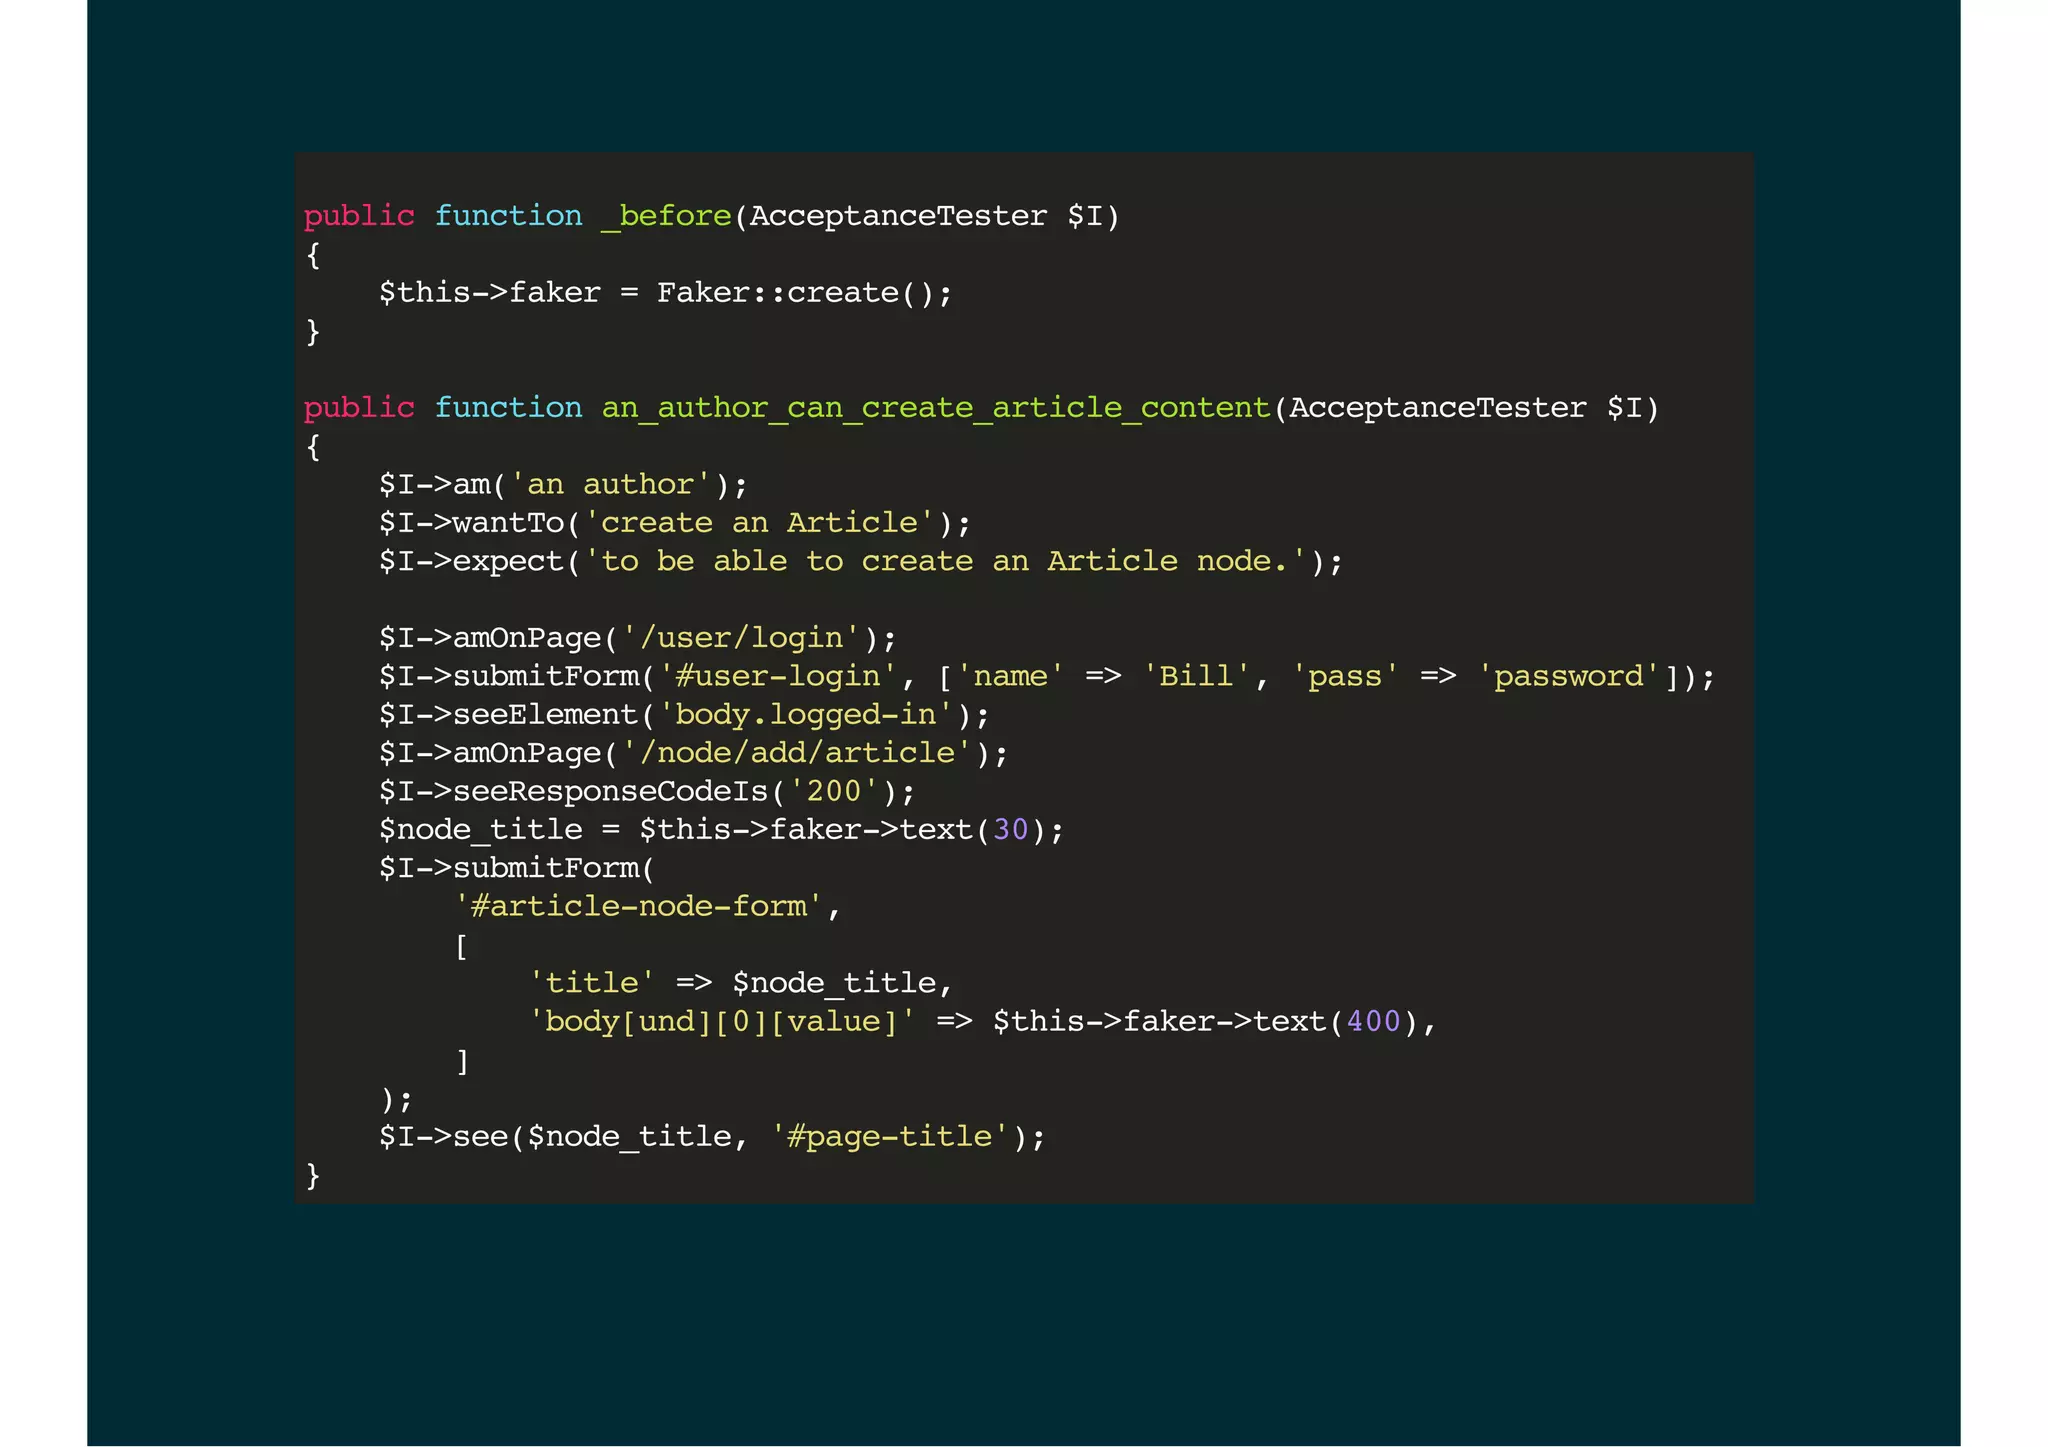Viewport: 2048px width, 1447px height.
Task: Click the string 'an author'
Action: click(611, 485)
